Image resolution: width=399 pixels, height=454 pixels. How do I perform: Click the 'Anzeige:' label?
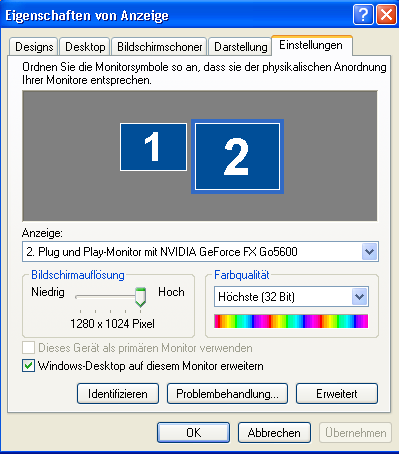42,233
